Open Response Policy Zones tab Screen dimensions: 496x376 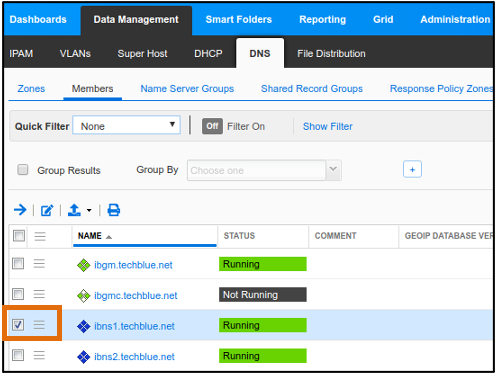point(441,89)
